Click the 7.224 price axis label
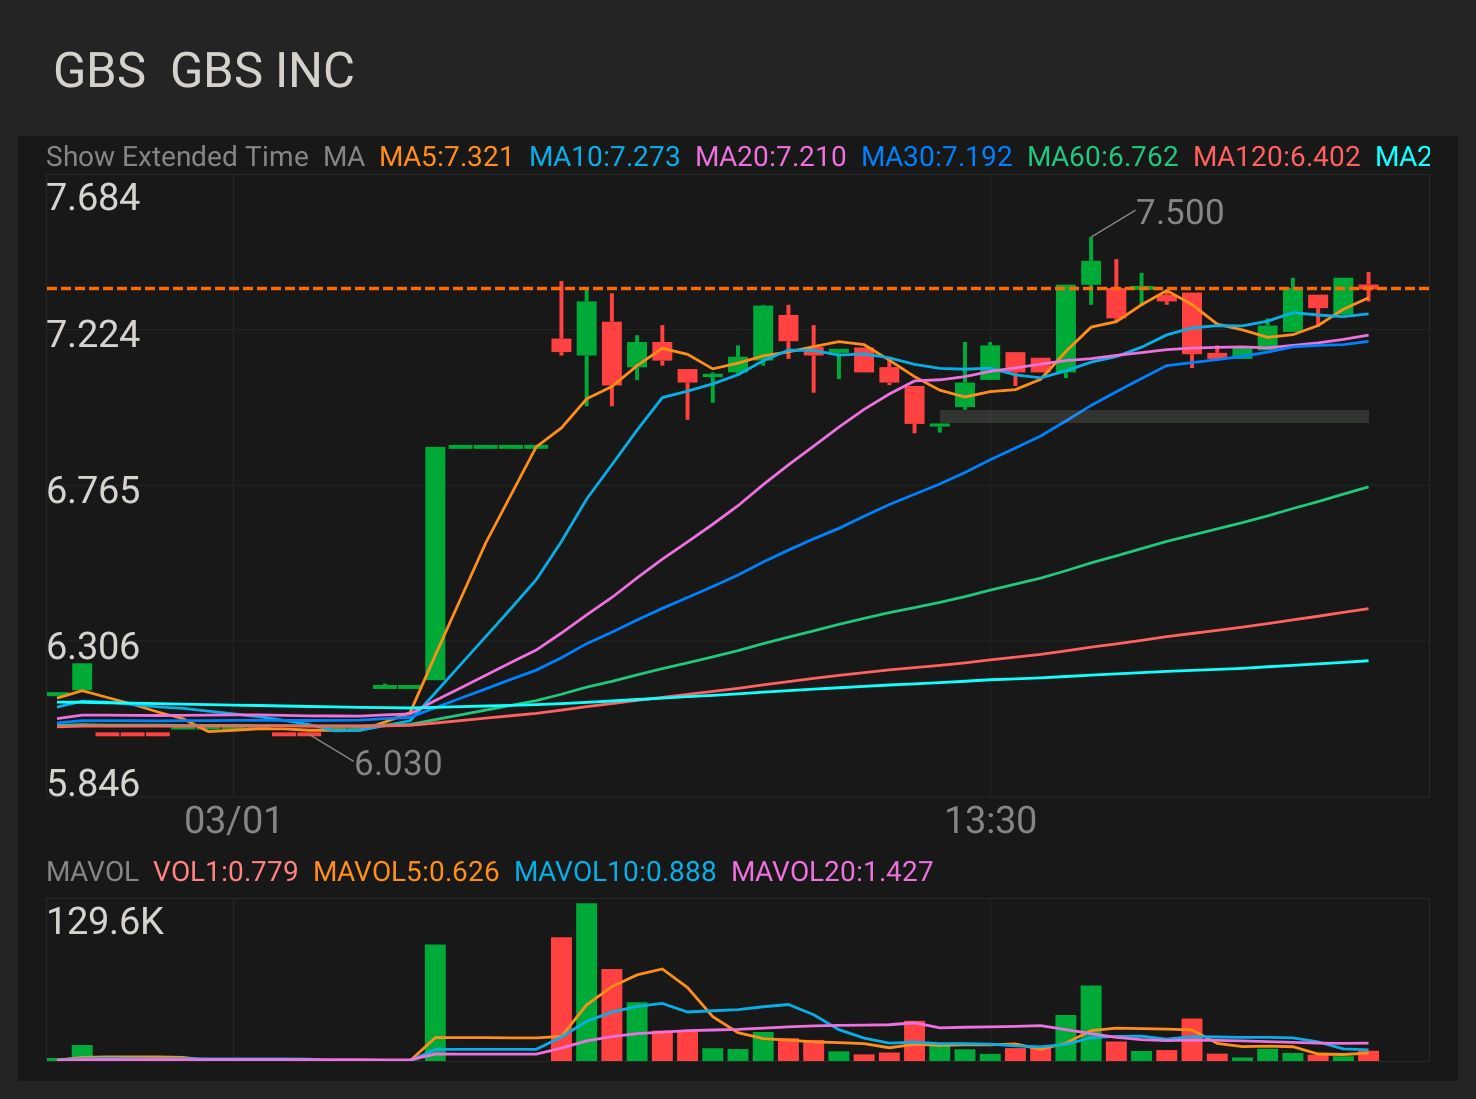Image resolution: width=1476 pixels, height=1099 pixels. click(x=93, y=334)
